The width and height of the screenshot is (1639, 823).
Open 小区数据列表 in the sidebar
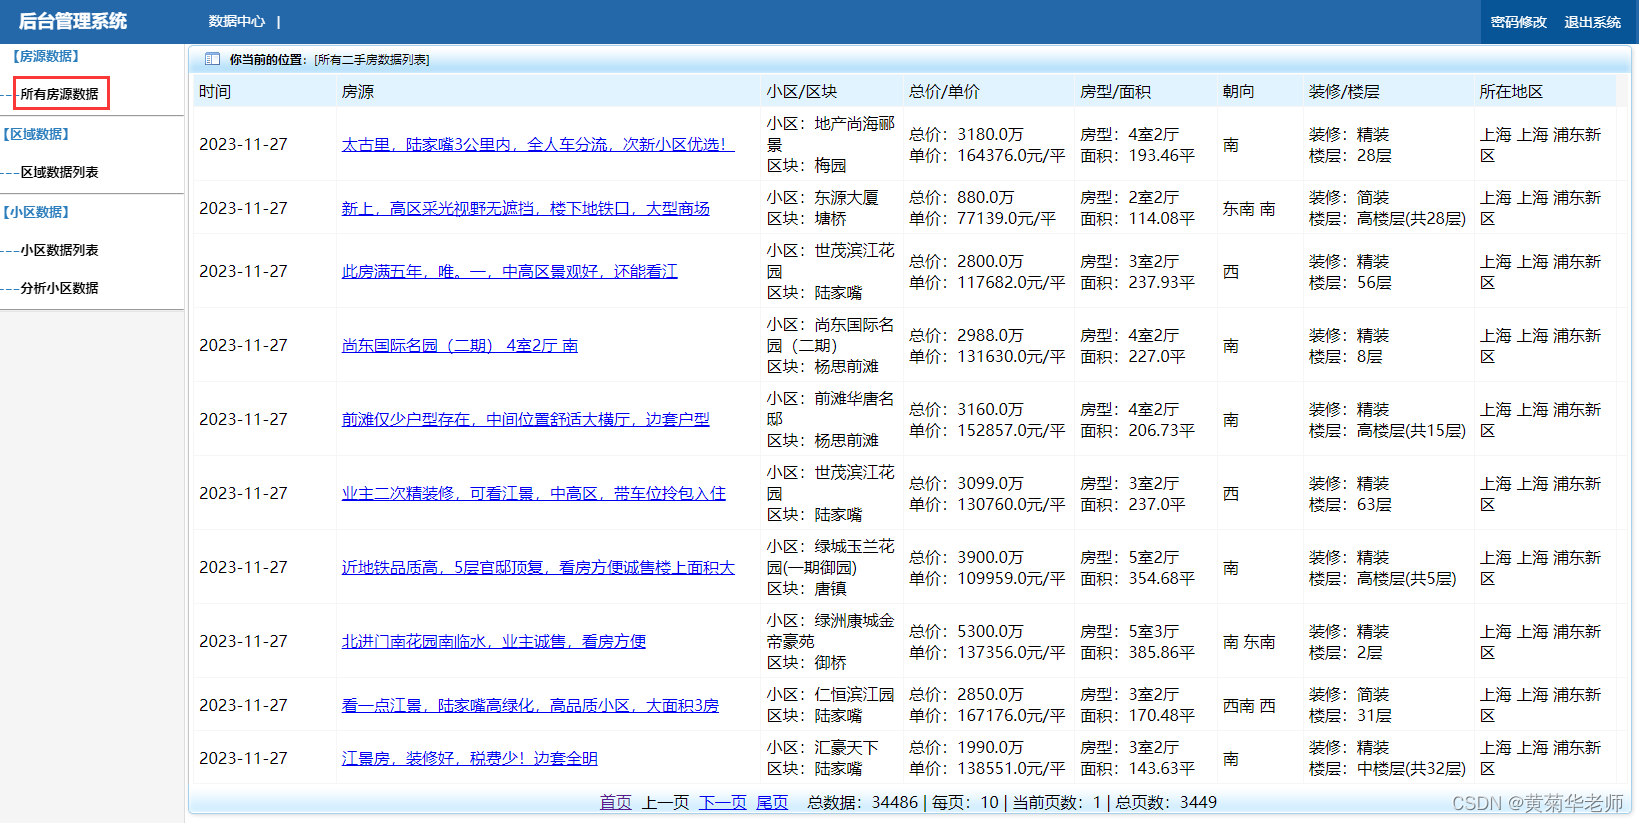(60, 250)
